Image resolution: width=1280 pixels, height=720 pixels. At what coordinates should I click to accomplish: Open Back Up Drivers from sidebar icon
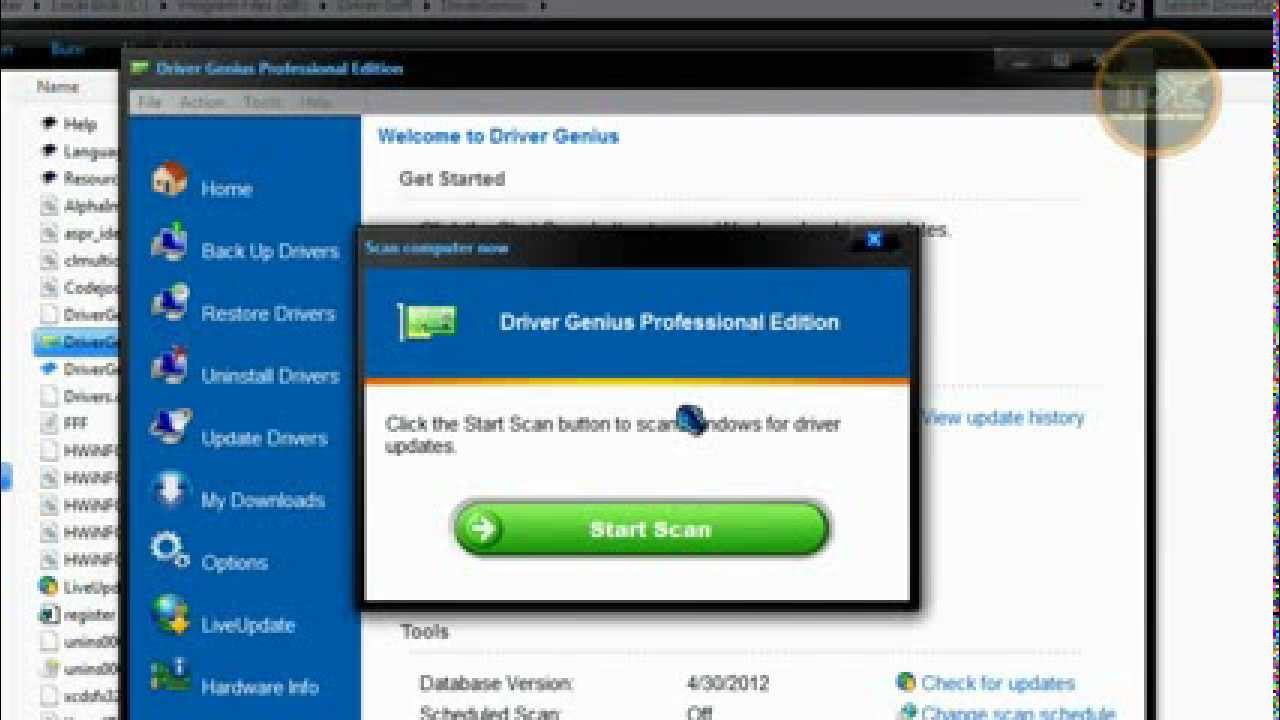[170, 244]
